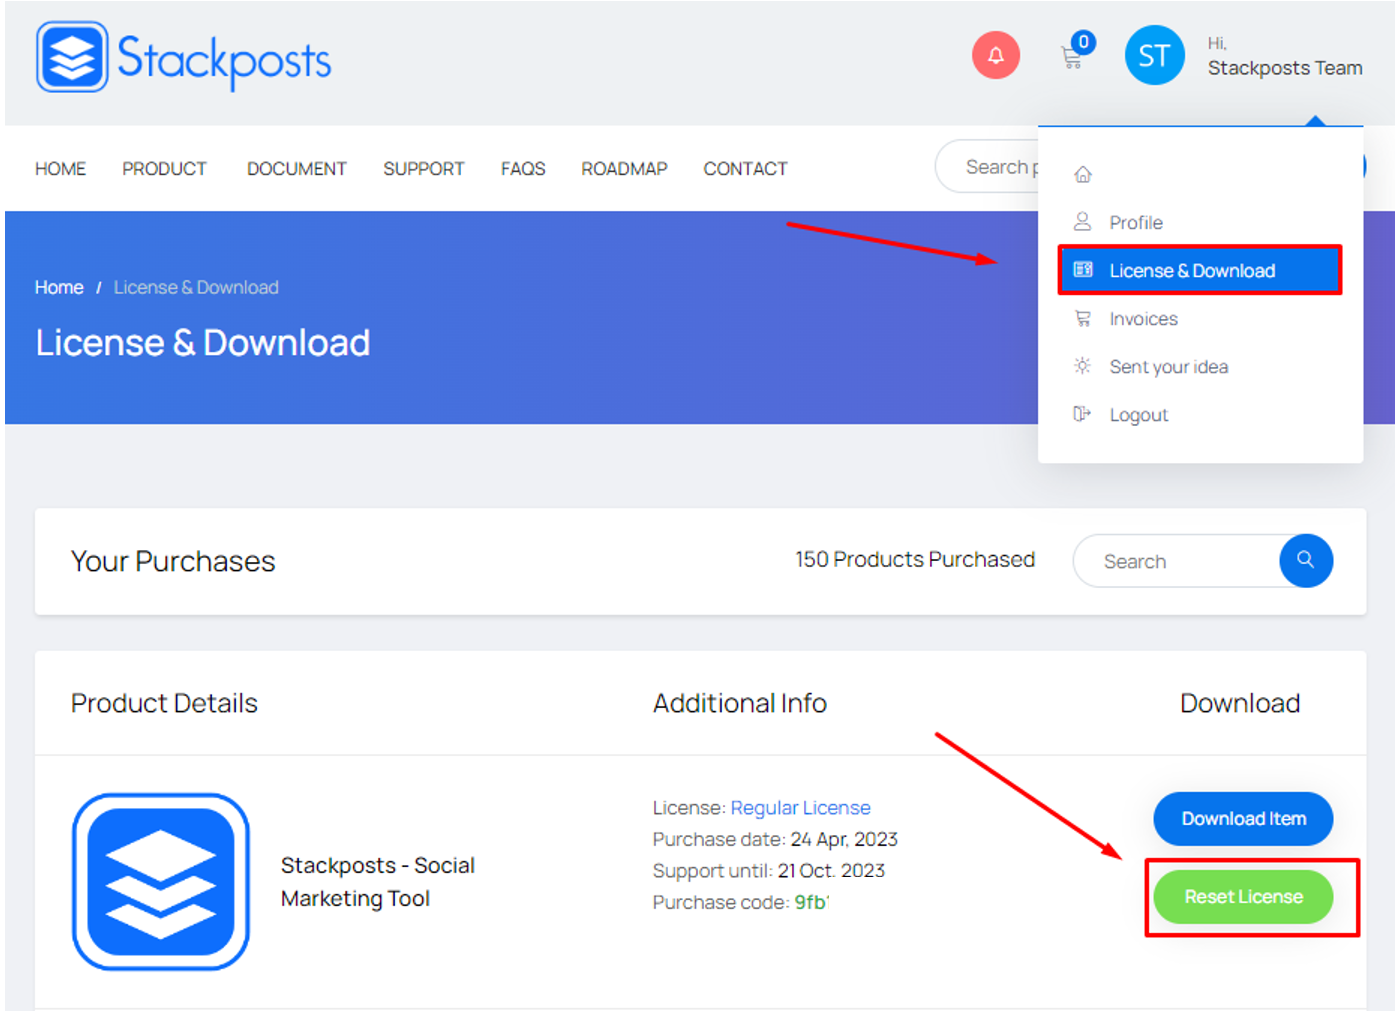The image size is (1397, 1015).
Task: Click the ST user avatar
Action: [1154, 56]
